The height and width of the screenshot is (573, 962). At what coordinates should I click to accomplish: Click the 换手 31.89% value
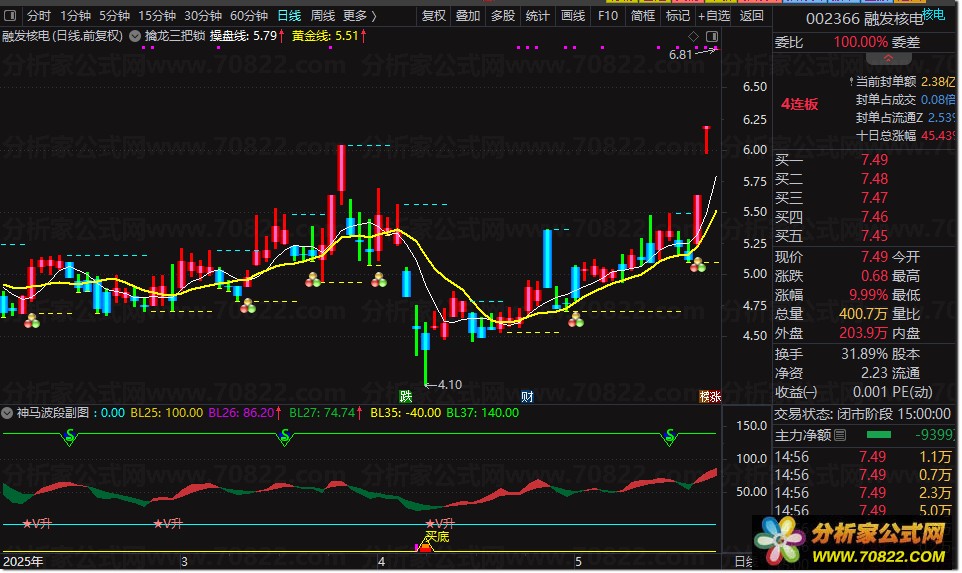pos(864,355)
